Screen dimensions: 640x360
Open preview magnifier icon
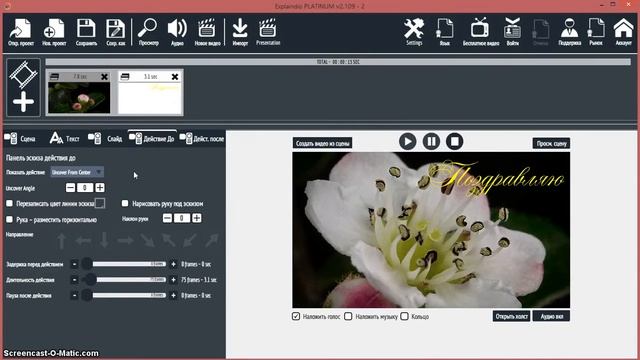click(x=148, y=32)
